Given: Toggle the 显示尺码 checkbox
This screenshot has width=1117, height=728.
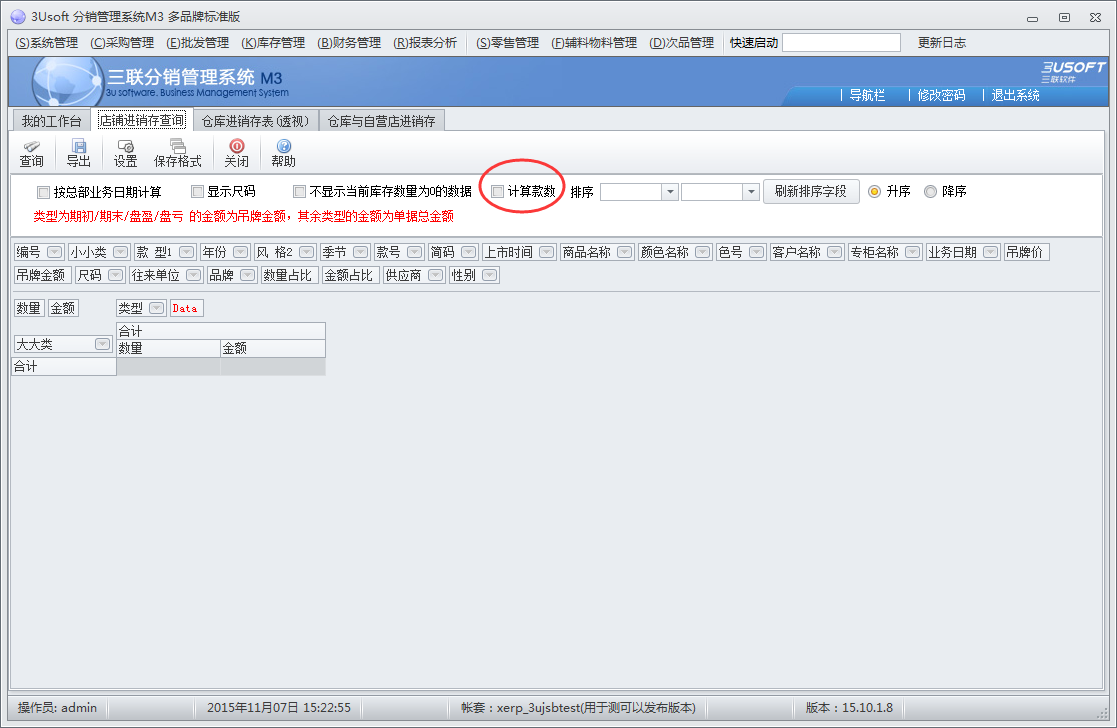Looking at the screenshot, I should (x=197, y=192).
